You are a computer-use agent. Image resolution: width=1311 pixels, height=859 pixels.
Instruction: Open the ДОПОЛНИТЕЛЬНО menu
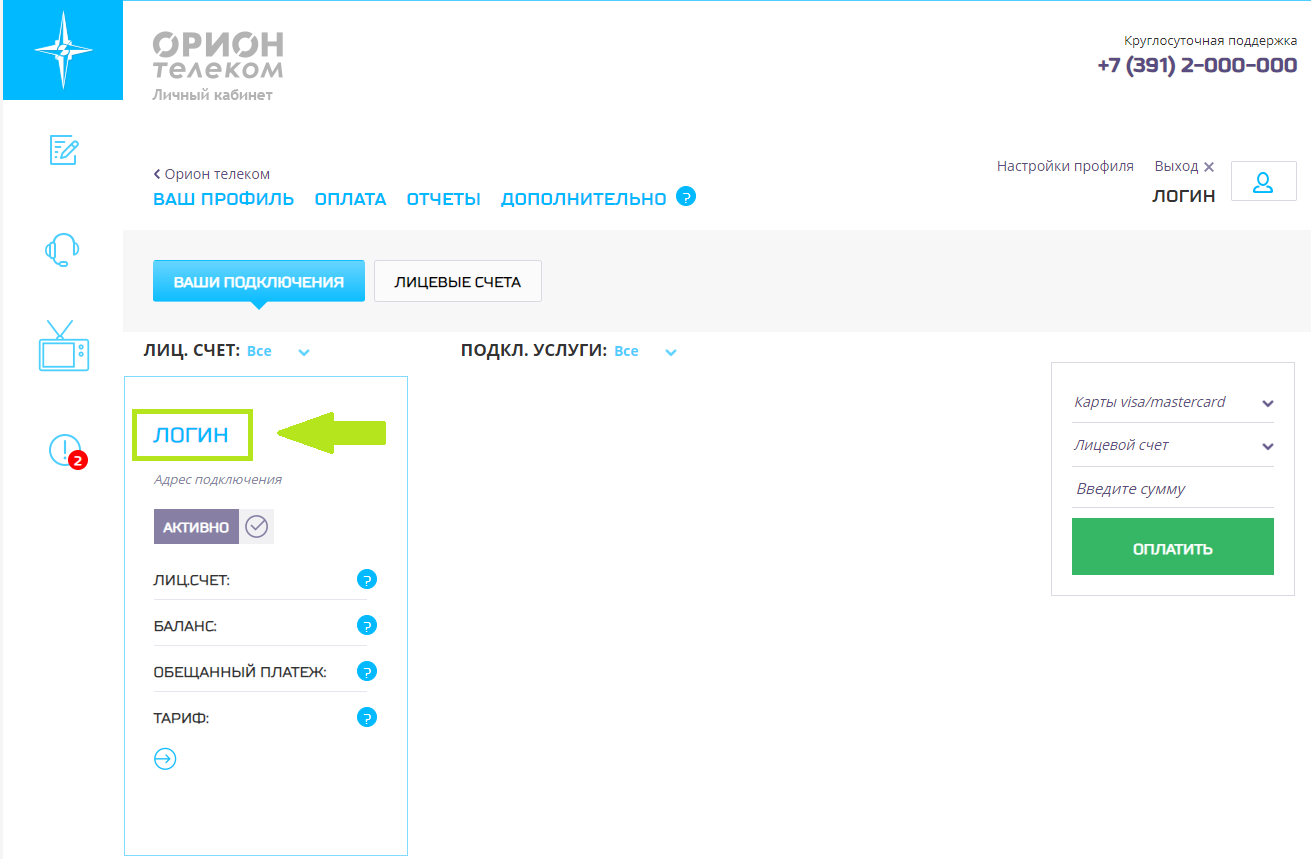point(583,199)
